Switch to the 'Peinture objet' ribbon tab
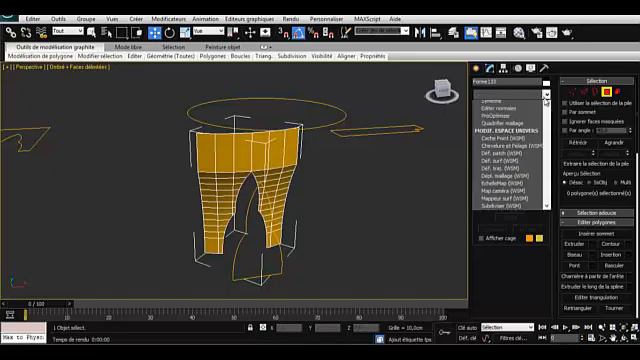 click(222, 47)
